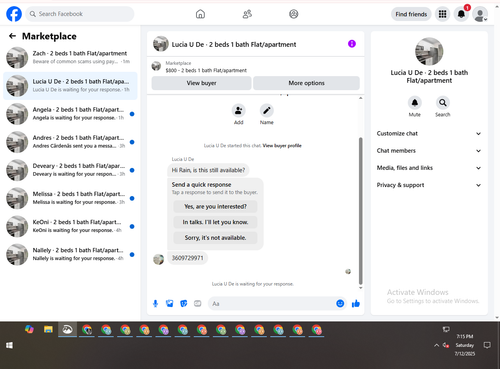Screen dimensions: 500x369
Task: Open the emoji picker in message box
Action: (x=340, y=304)
